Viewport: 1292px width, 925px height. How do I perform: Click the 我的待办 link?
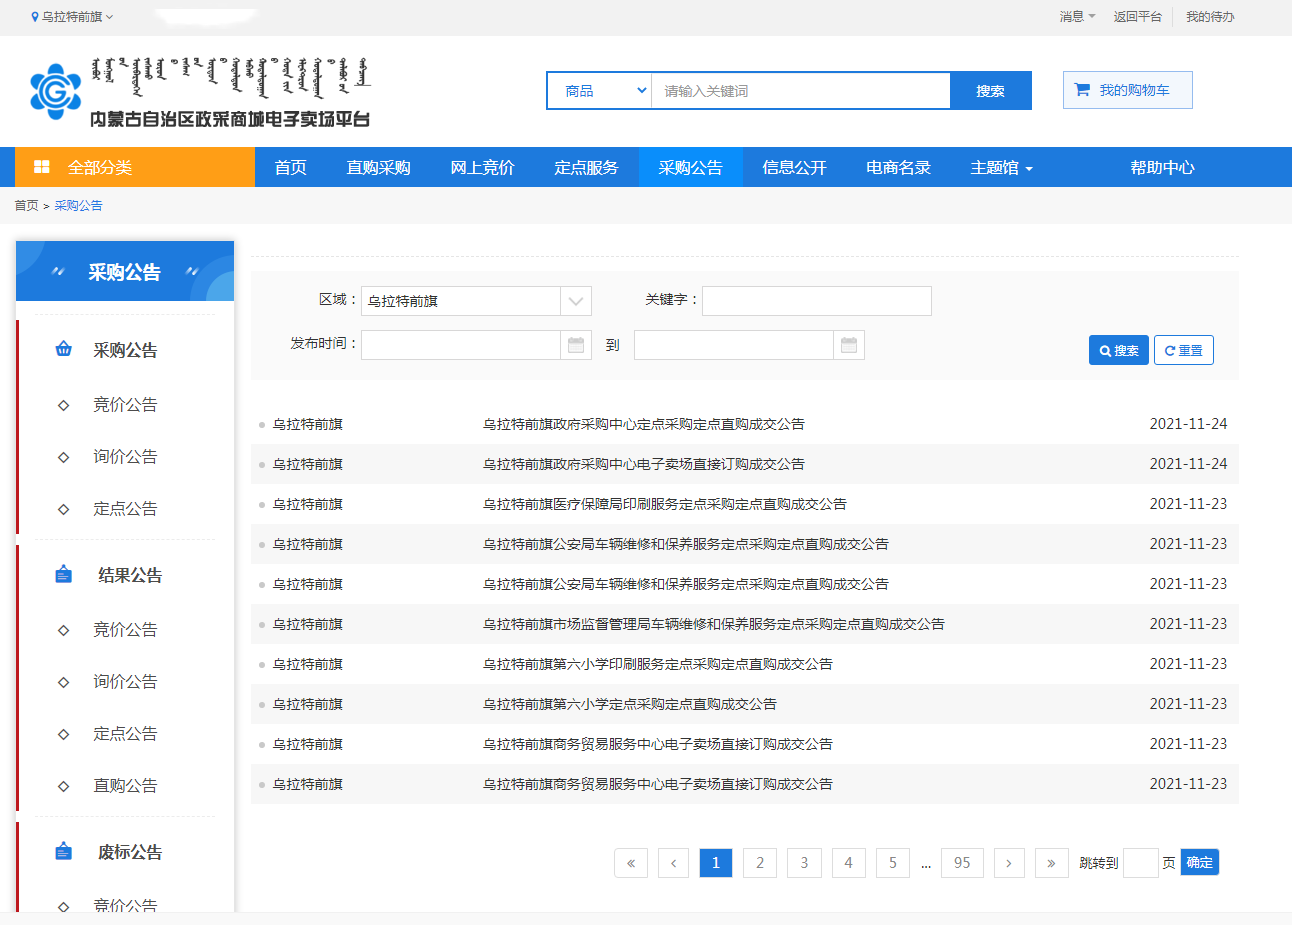1210,17
